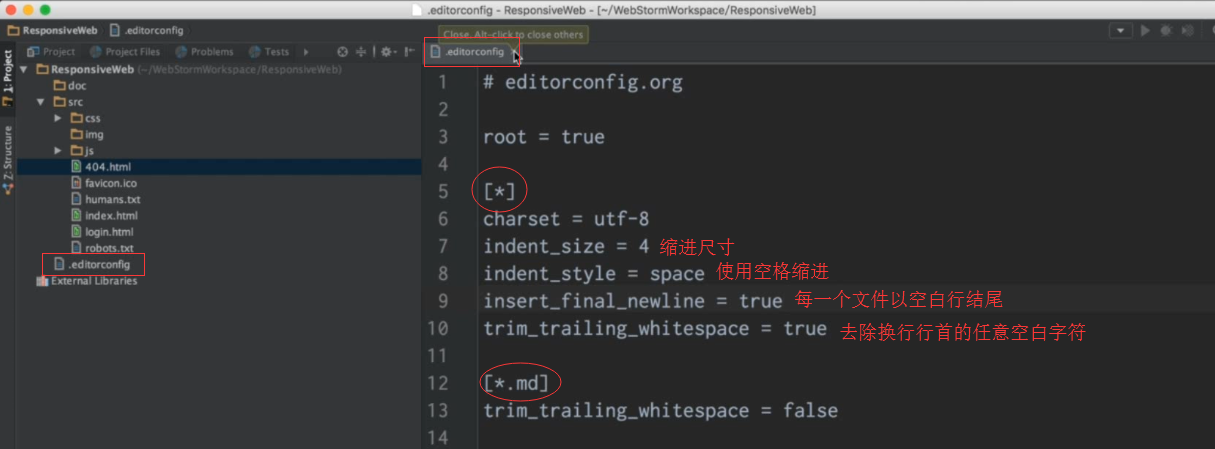Toggle the 1: Project side panel
Viewport: 1215px width, 449px height.
8,79
